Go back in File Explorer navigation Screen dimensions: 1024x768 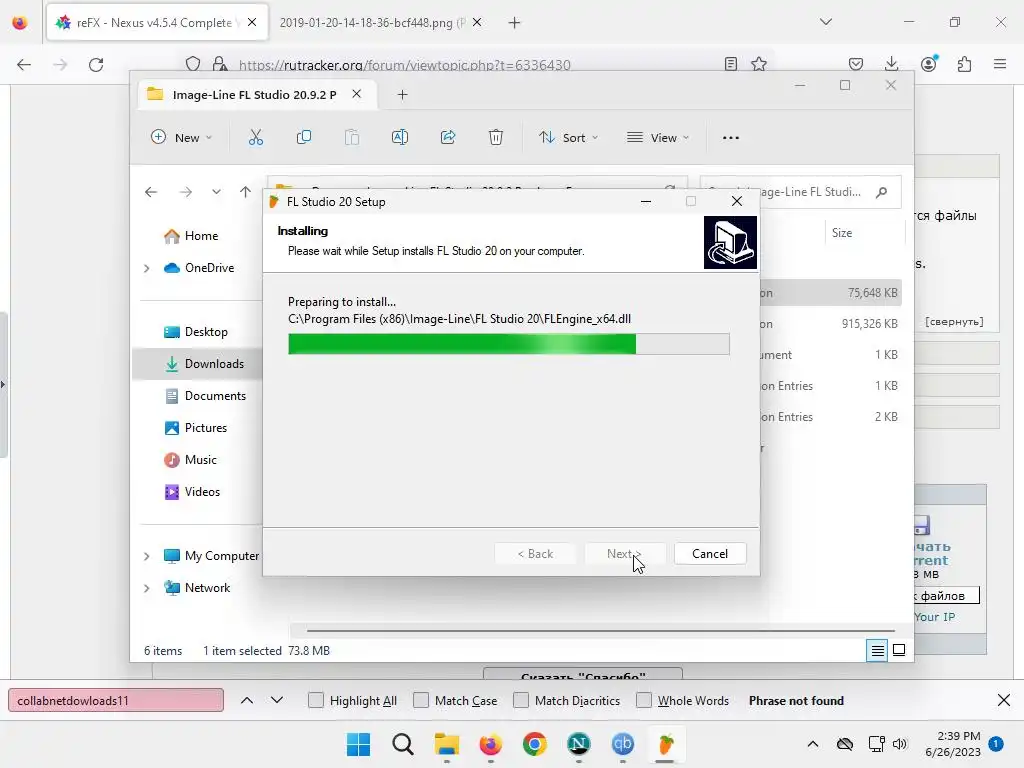pyautogui.click(x=151, y=192)
